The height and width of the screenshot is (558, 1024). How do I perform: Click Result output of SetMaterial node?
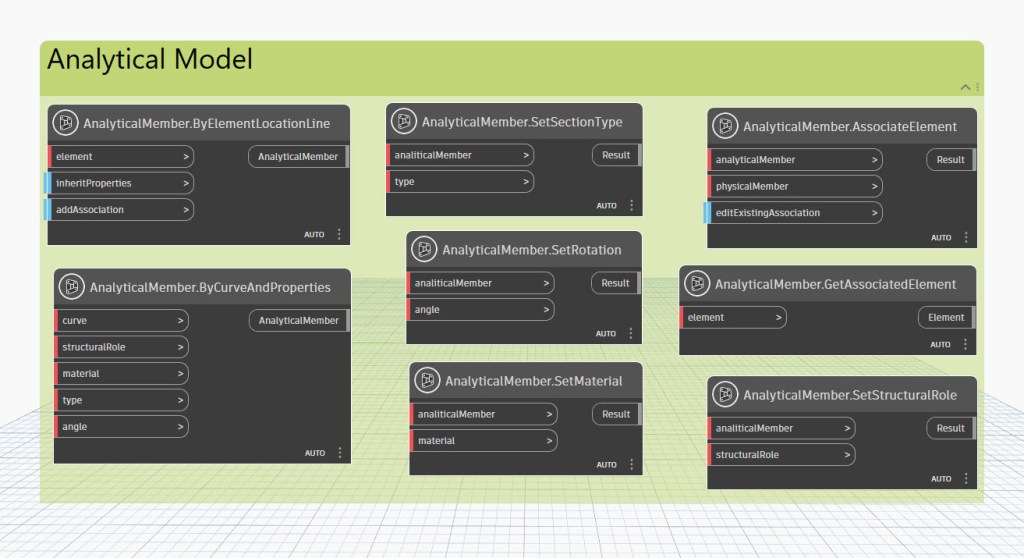616,414
